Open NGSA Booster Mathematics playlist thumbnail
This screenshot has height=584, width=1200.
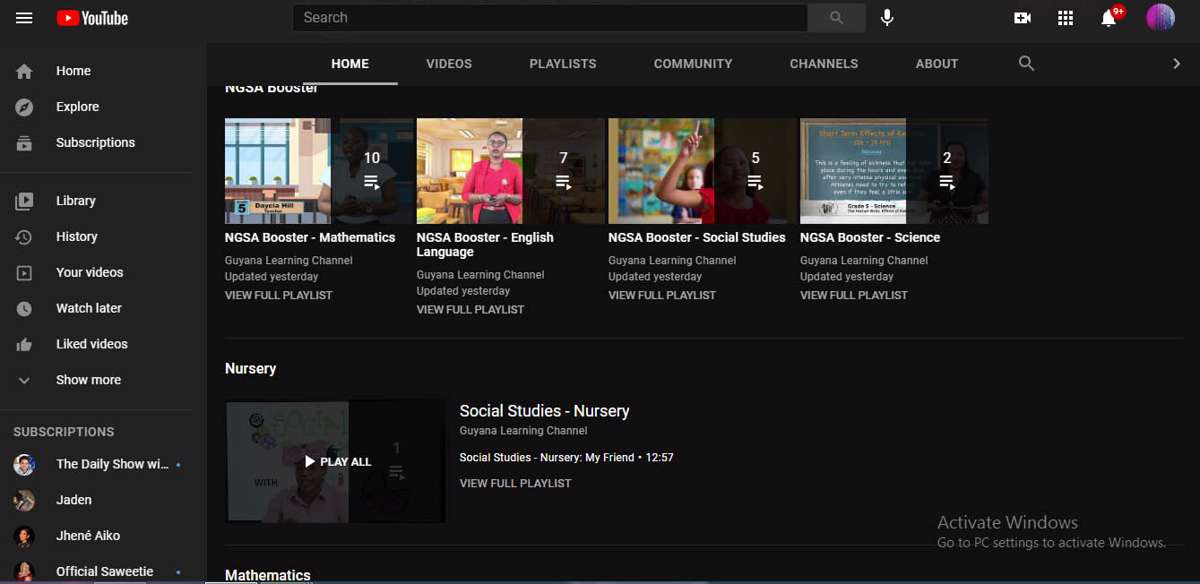[x=319, y=171]
